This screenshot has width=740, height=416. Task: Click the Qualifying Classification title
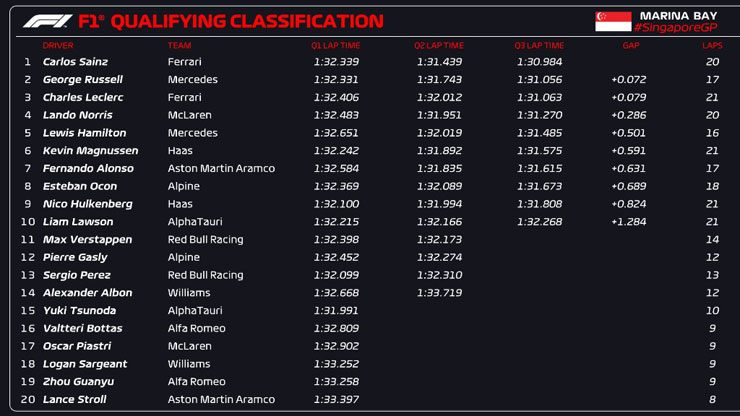(x=246, y=21)
